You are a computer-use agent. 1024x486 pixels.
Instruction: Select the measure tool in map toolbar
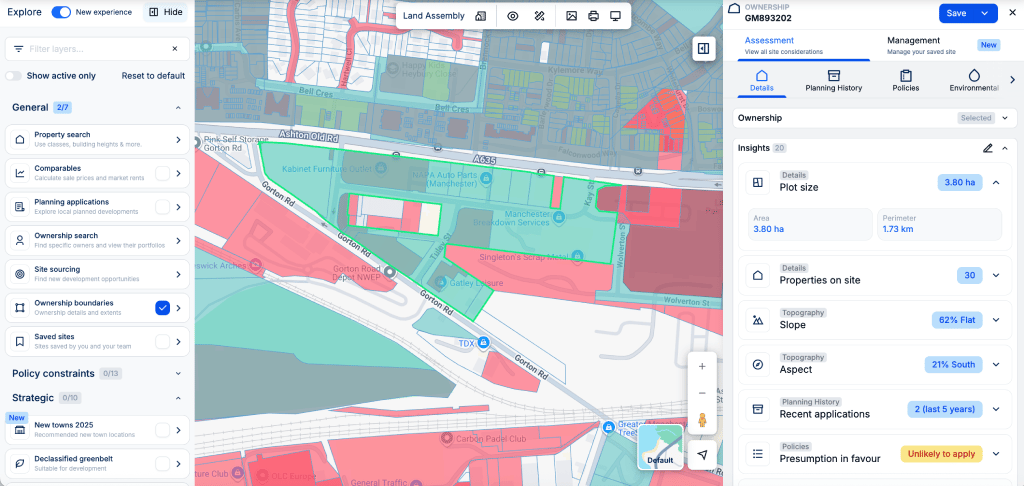tap(540, 16)
